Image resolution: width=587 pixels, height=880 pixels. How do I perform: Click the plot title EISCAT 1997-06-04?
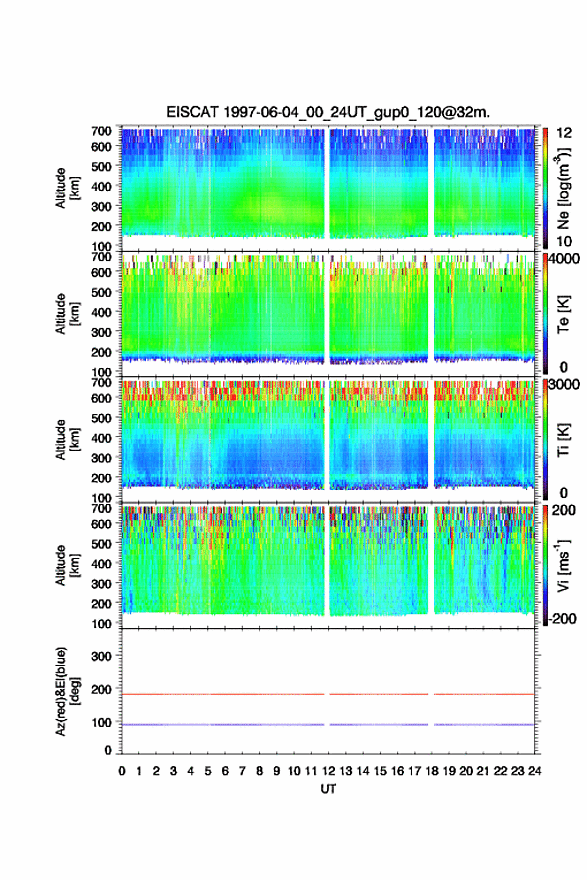(328, 112)
